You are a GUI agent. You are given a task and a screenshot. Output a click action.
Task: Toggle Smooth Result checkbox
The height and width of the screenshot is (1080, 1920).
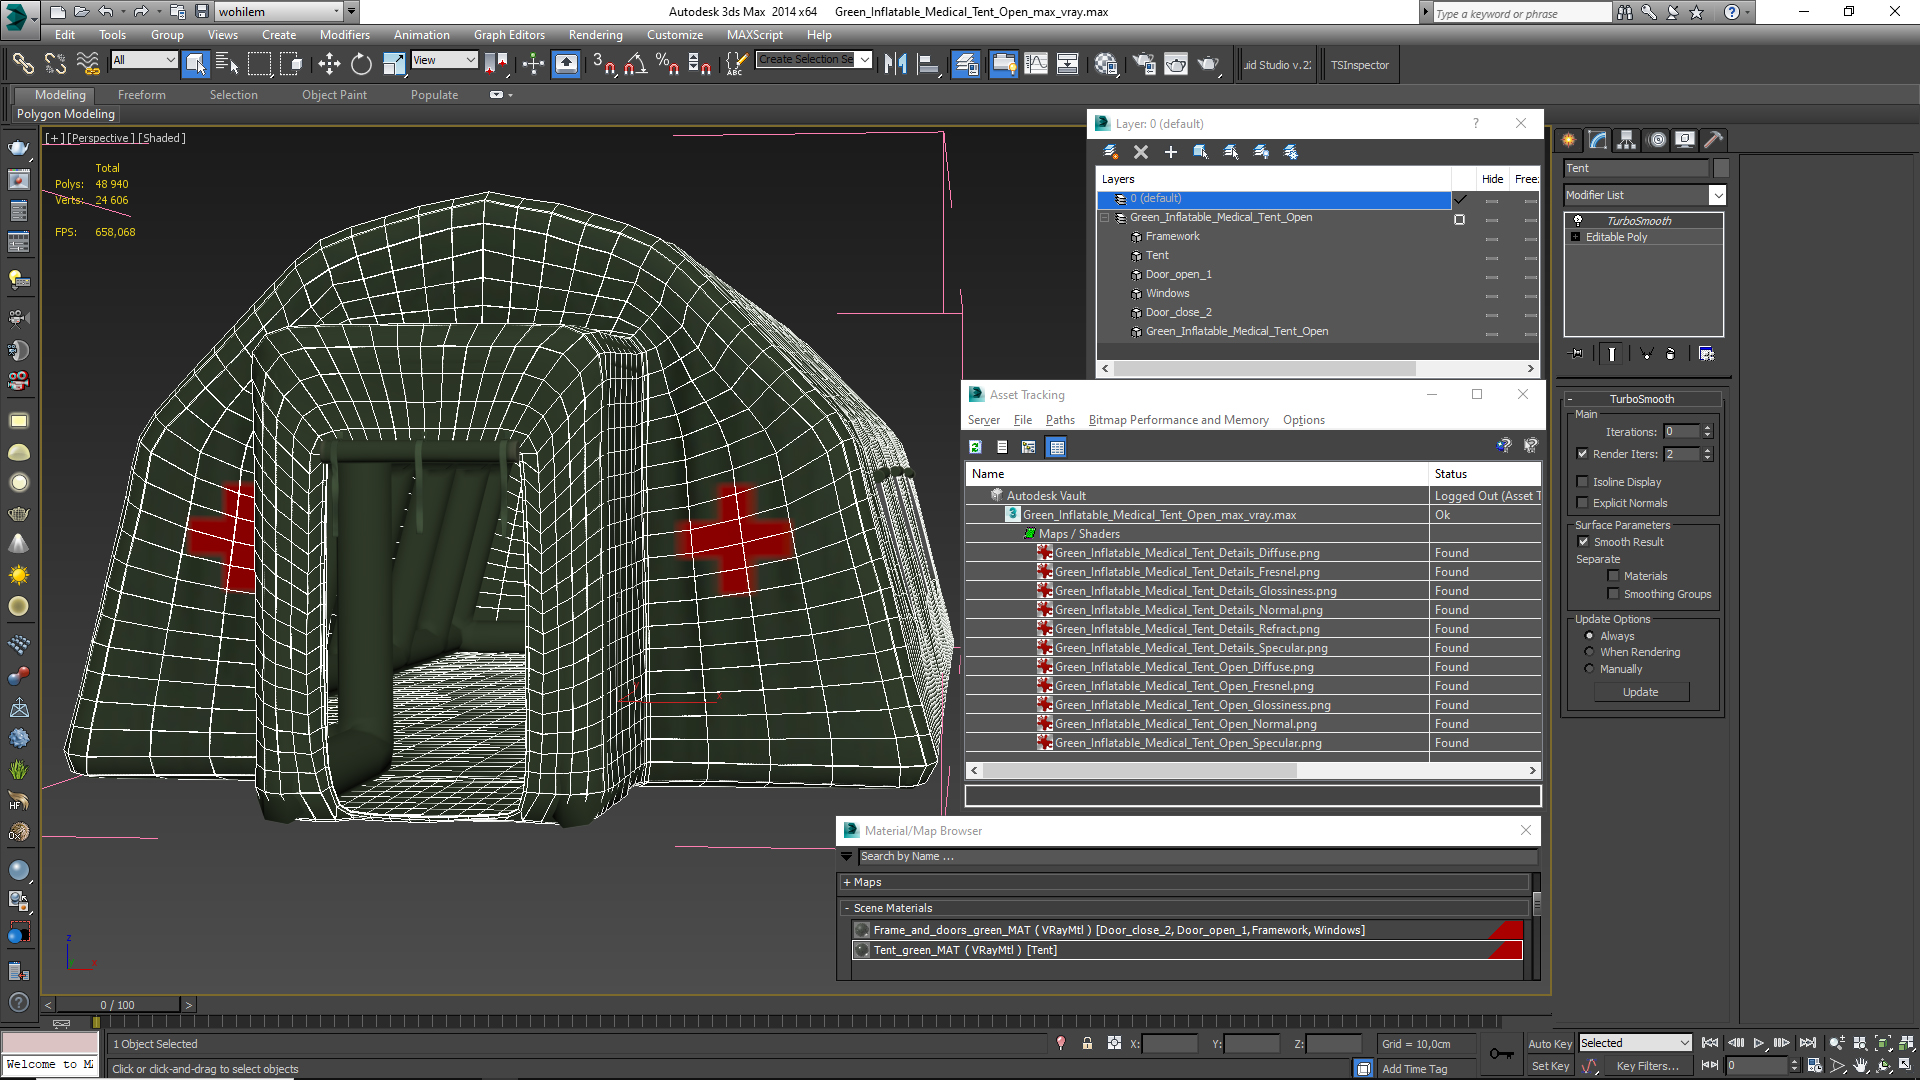[x=1583, y=542]
